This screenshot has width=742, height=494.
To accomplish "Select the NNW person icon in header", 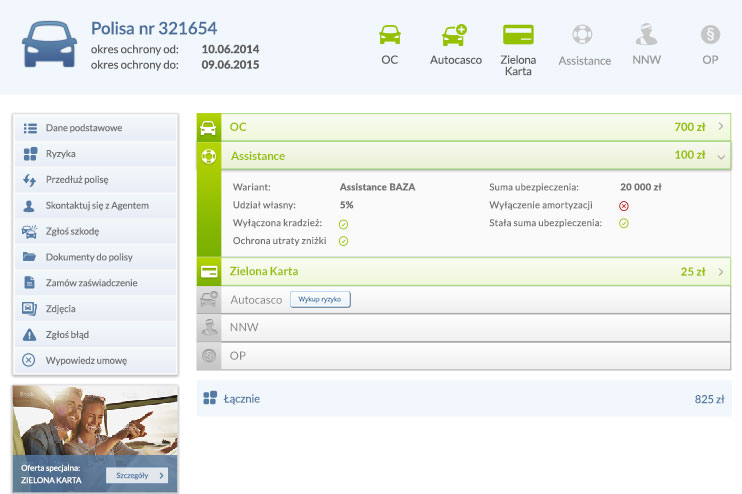I will click(x=646, y=35).
